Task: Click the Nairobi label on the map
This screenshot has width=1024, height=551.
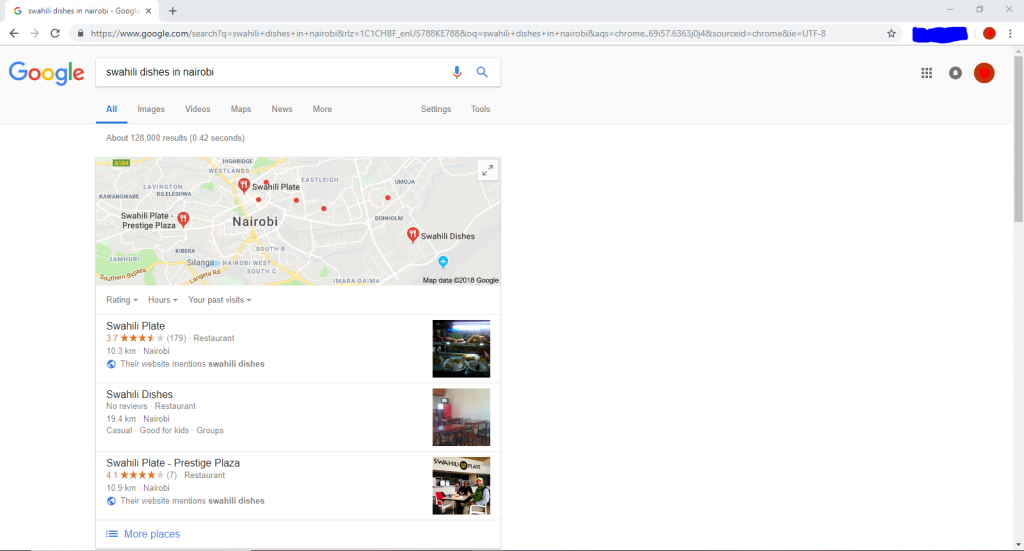Action: click(x=255, y=222)
